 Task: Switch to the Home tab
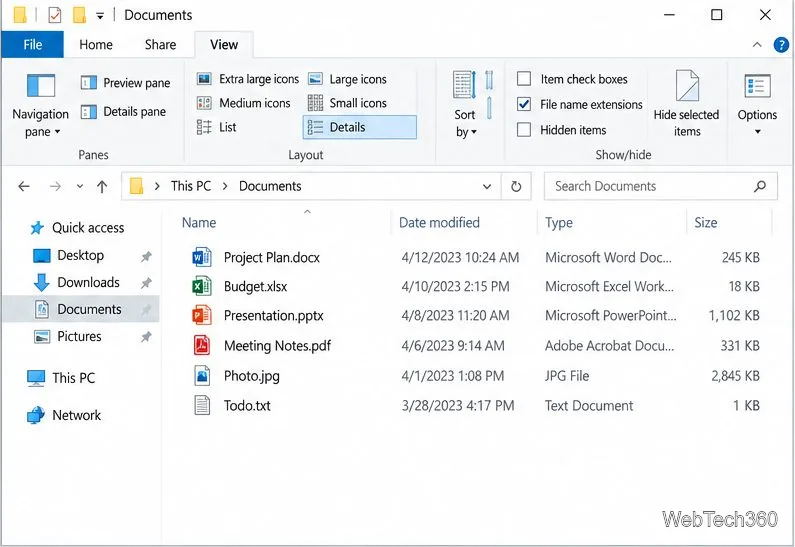click(x=96, y=45)
